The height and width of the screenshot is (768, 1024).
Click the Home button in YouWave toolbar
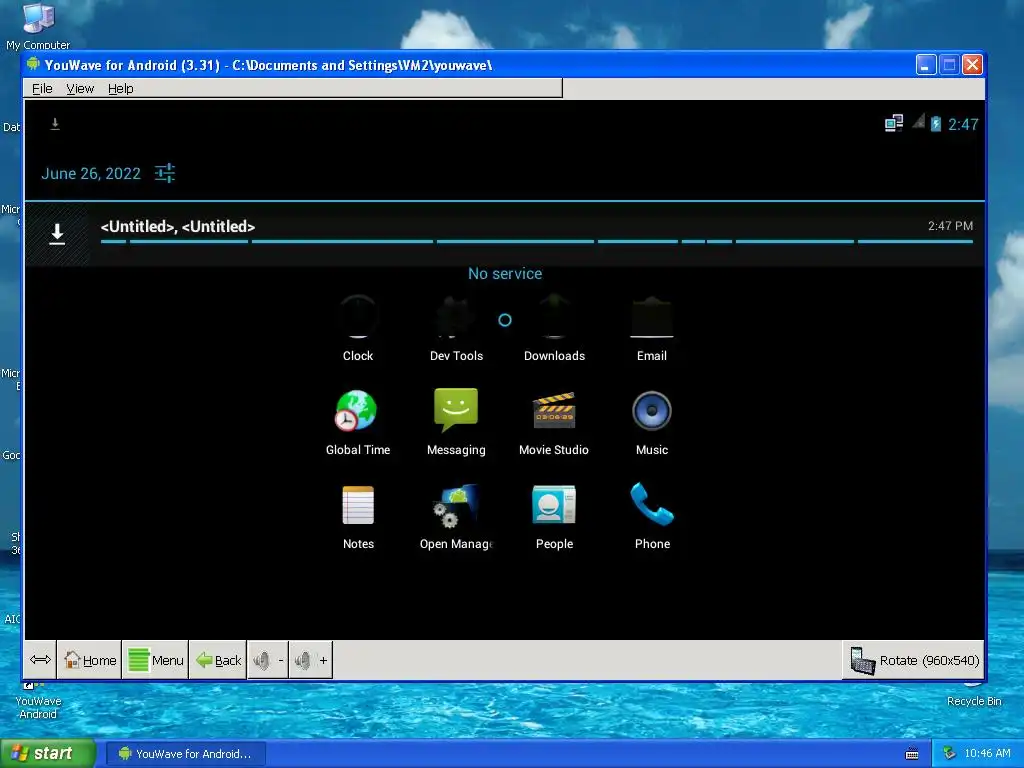point(89,660)
